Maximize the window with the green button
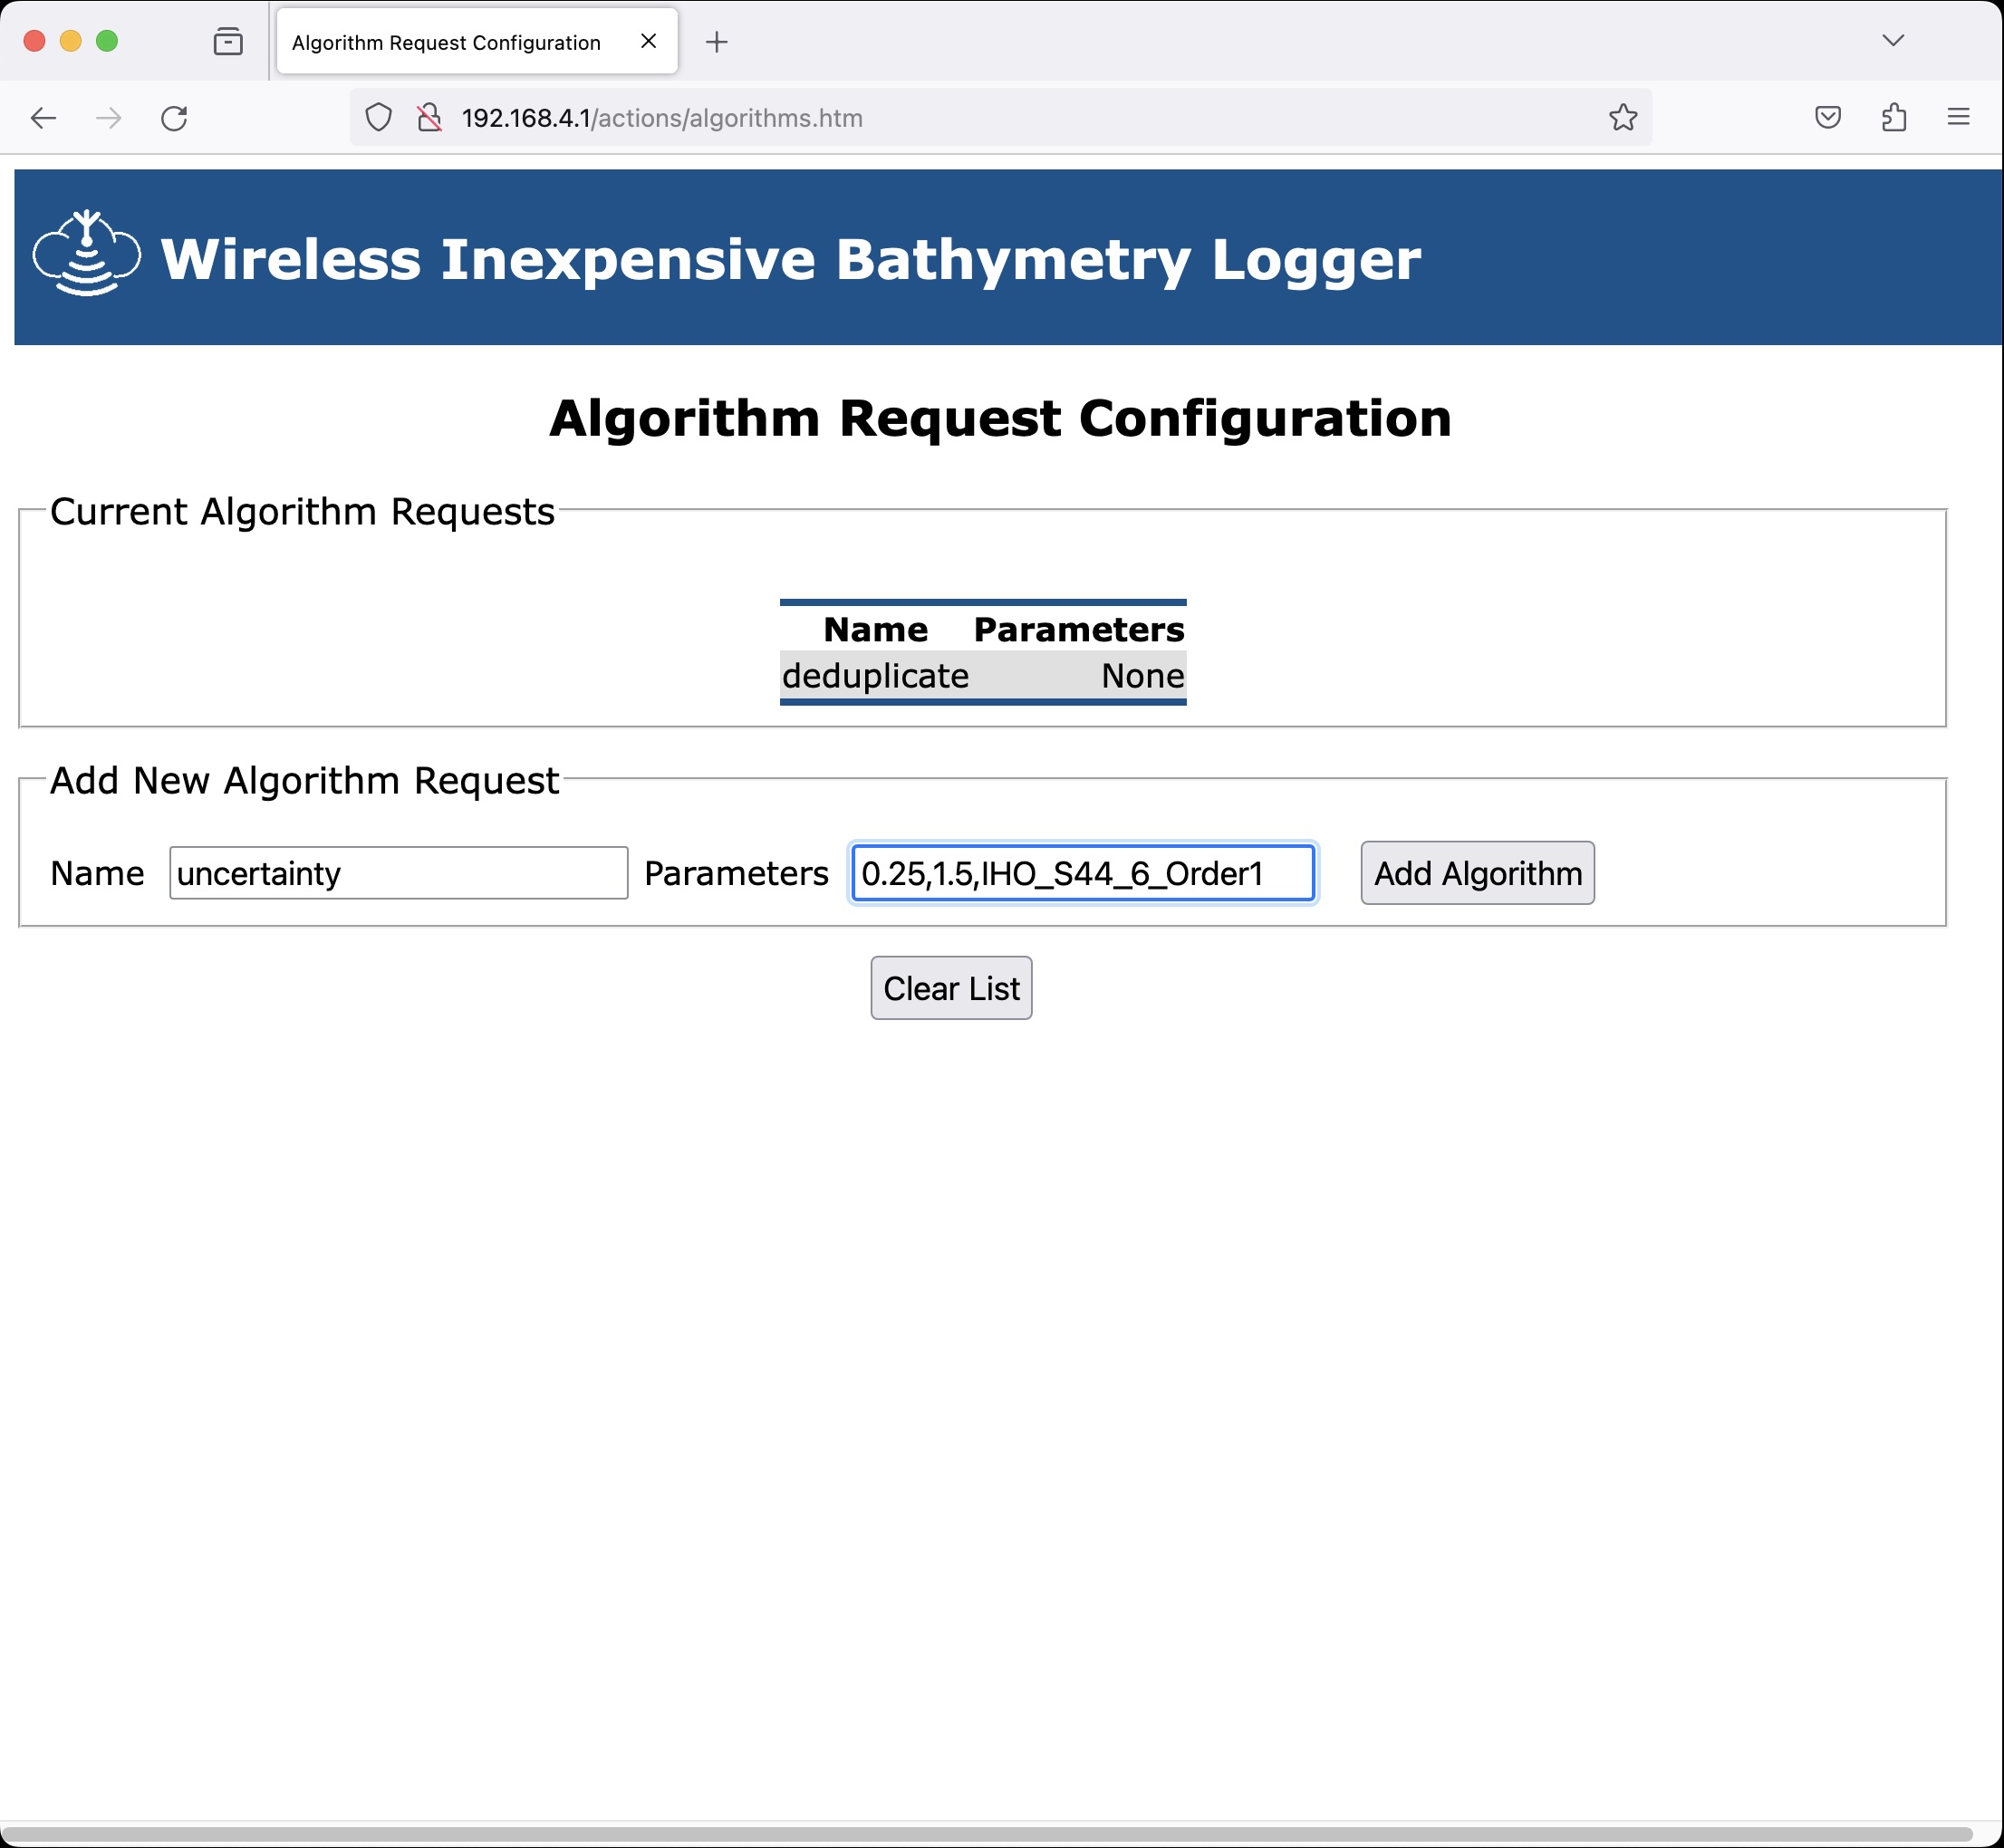This screenshot has height=1848, width=2004. 107,41
